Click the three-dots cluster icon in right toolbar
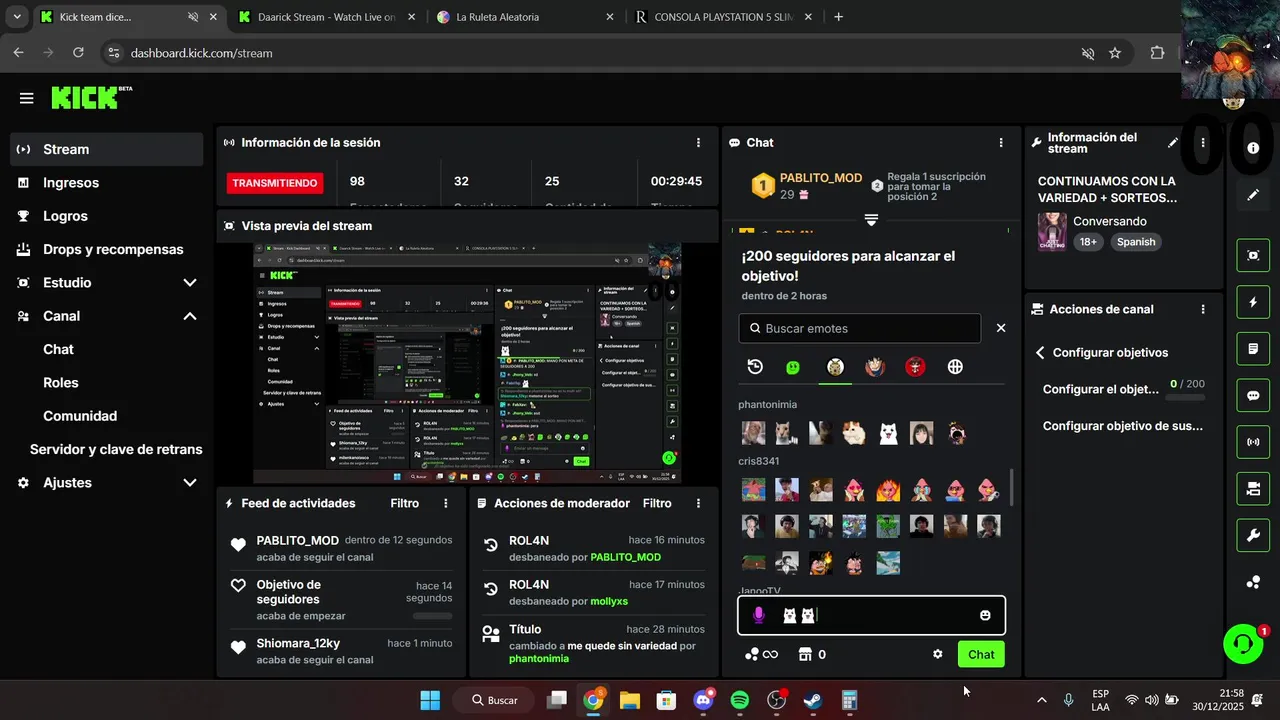Viewport: 1280px width, 720px height. point(1253,583)
